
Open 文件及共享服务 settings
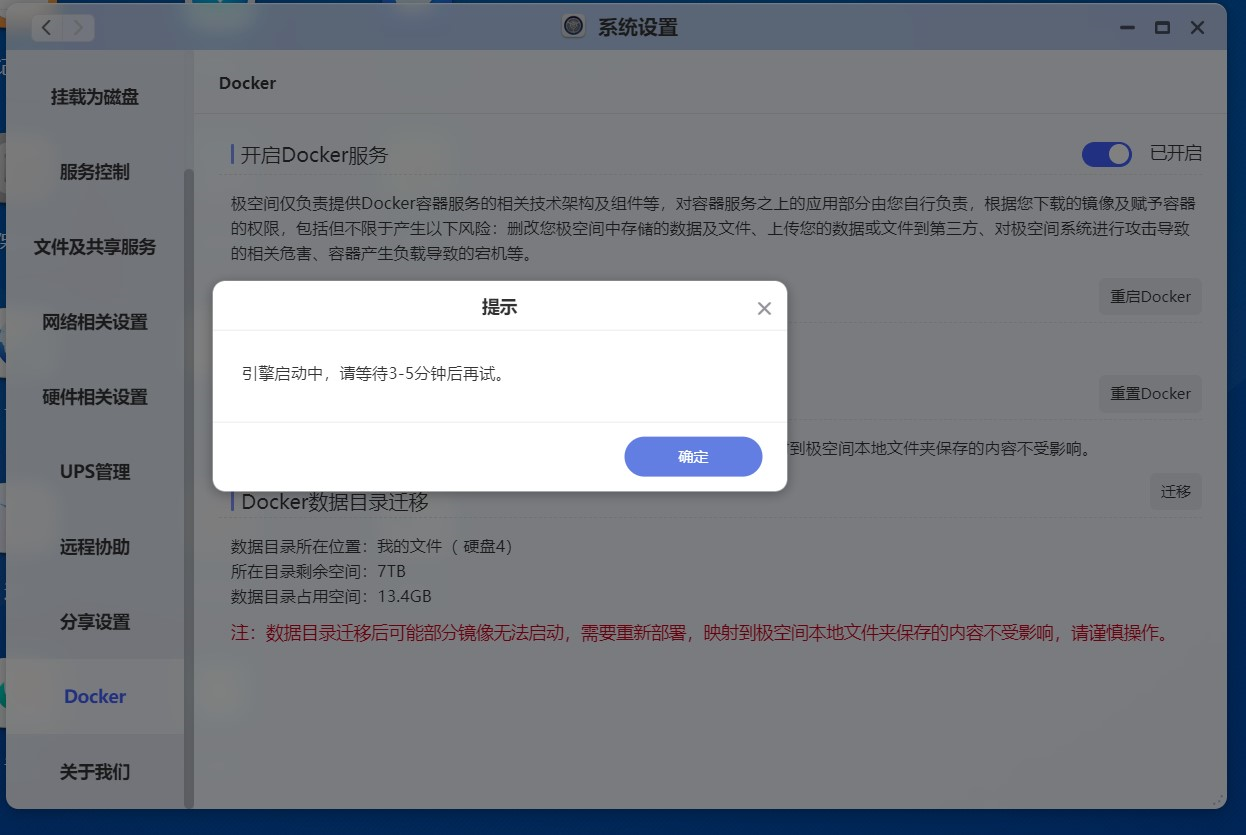pyautogui.click(x=95, y=247)
